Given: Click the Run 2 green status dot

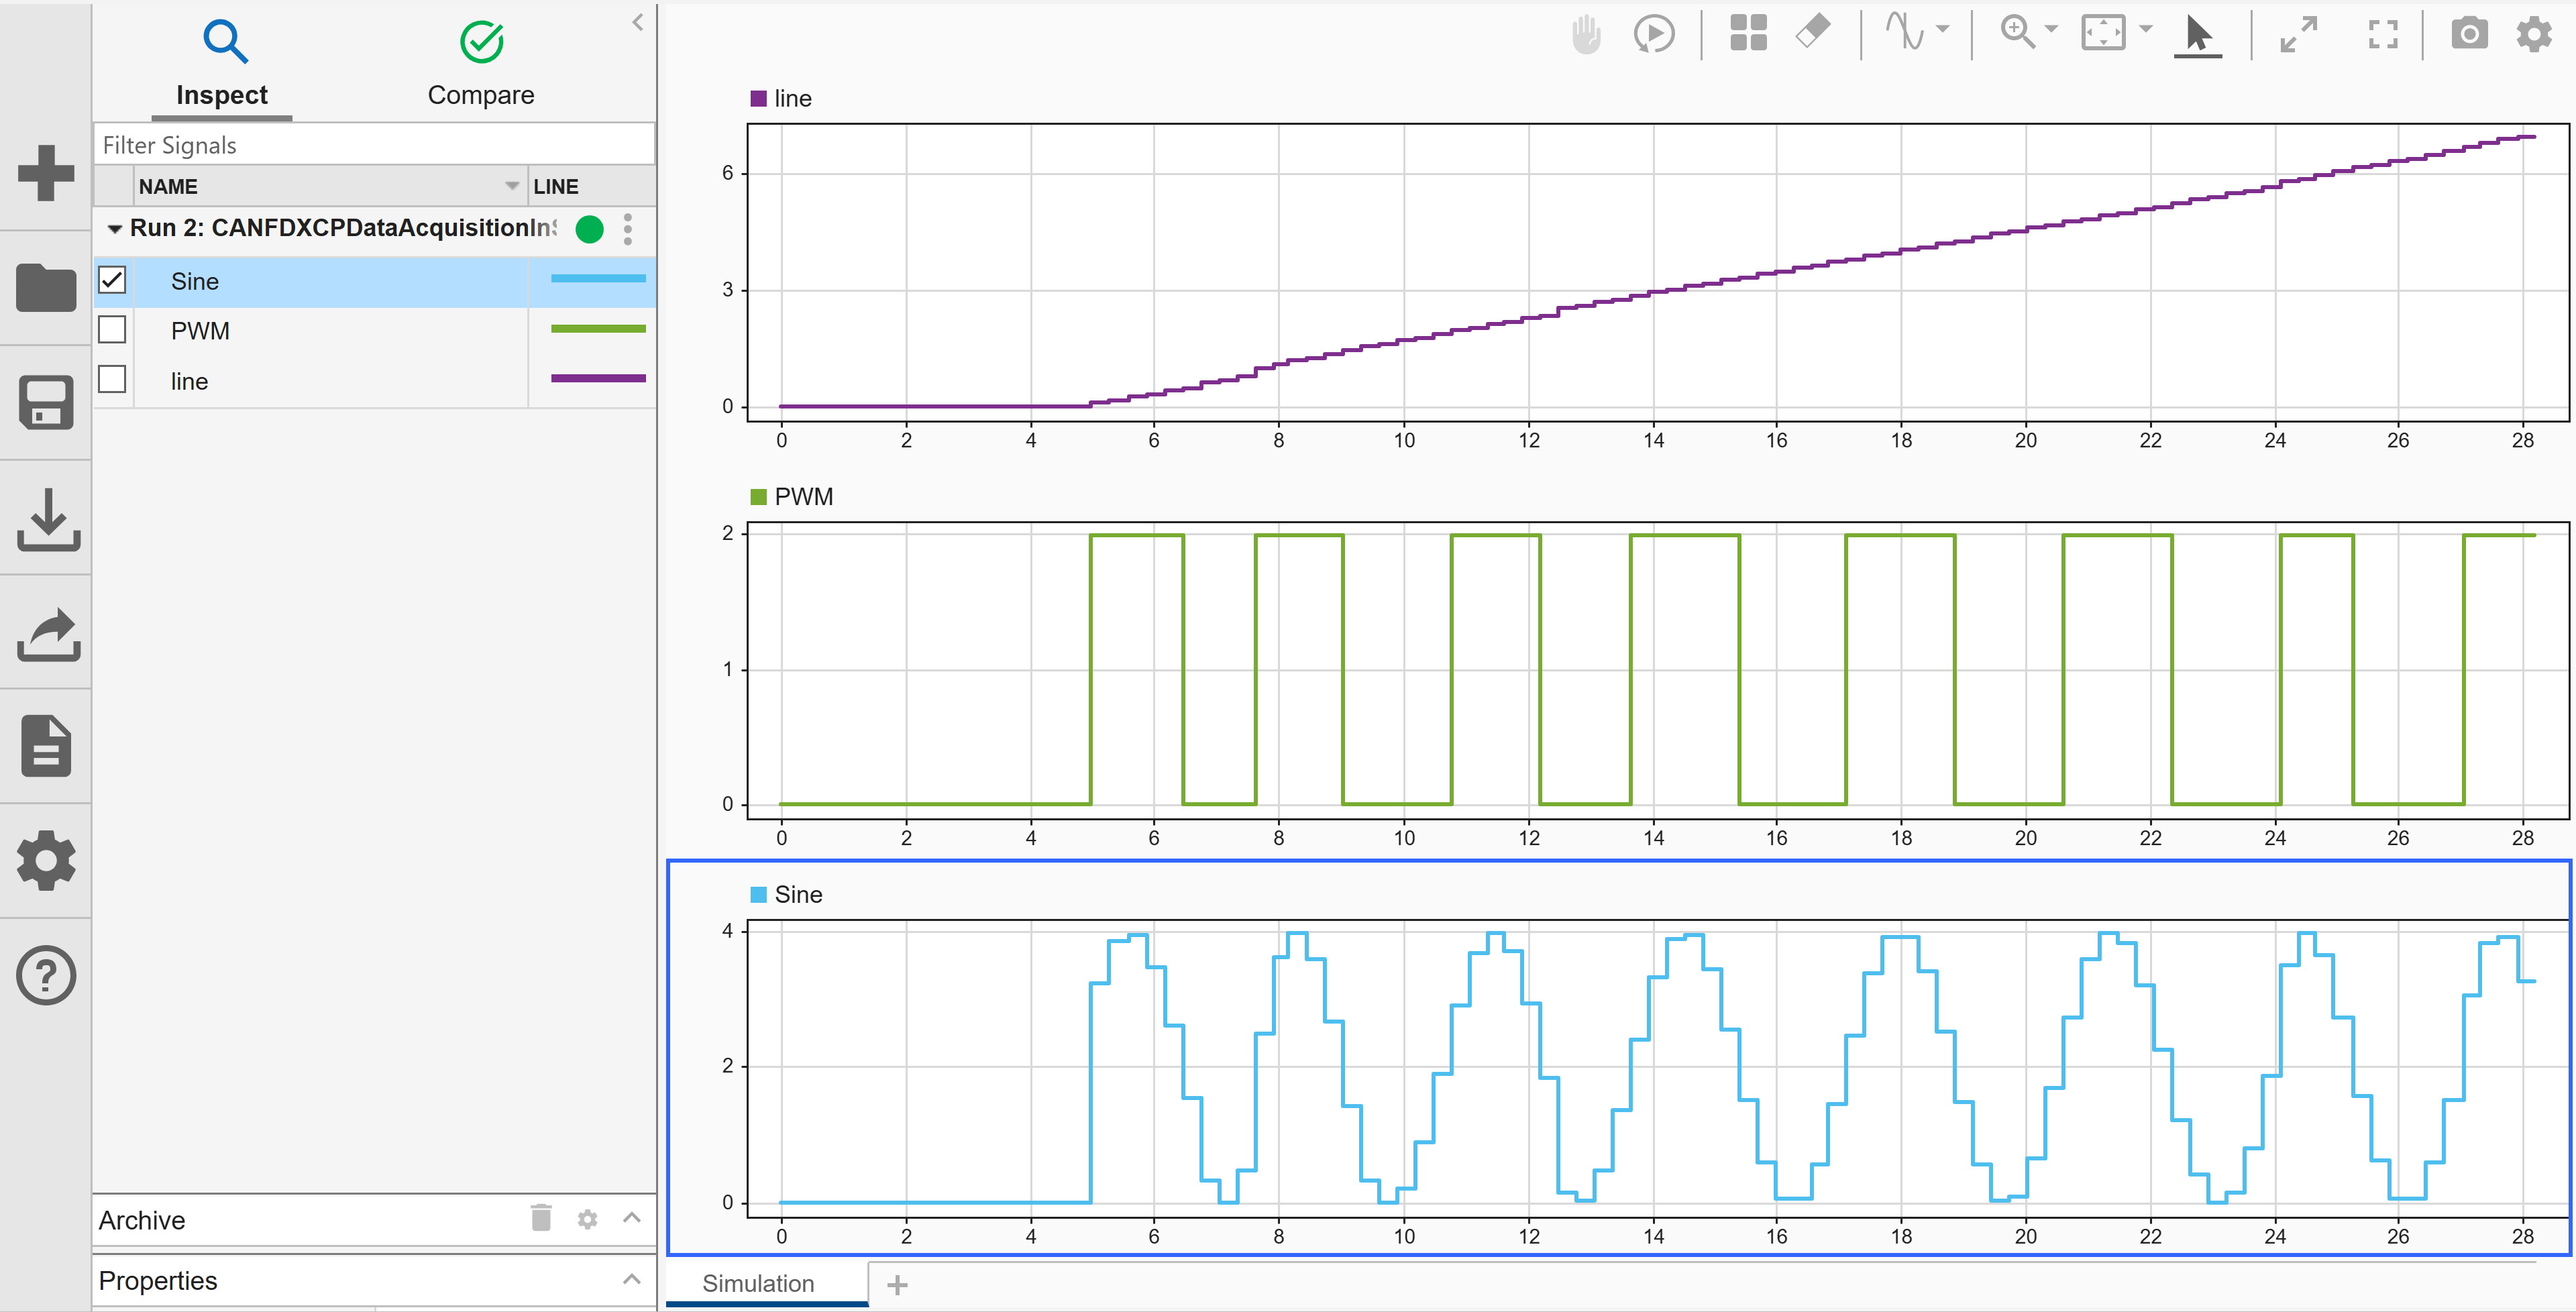Looking at the screenshot, I should [x=590, y=229].
